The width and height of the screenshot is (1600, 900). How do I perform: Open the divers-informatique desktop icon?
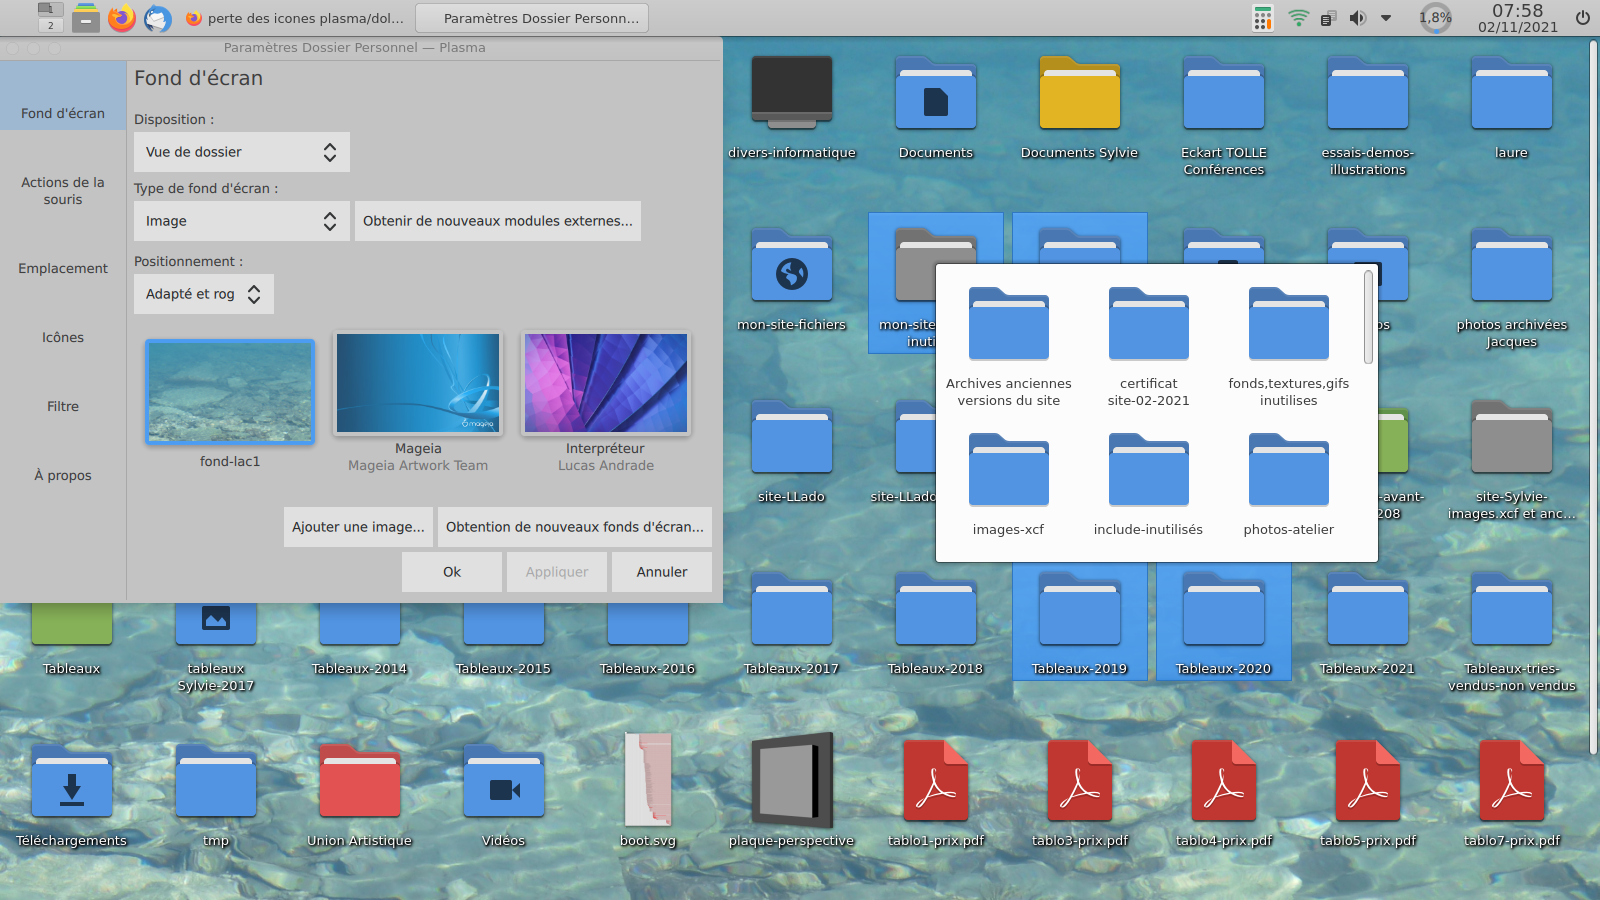tap(792, 93)
